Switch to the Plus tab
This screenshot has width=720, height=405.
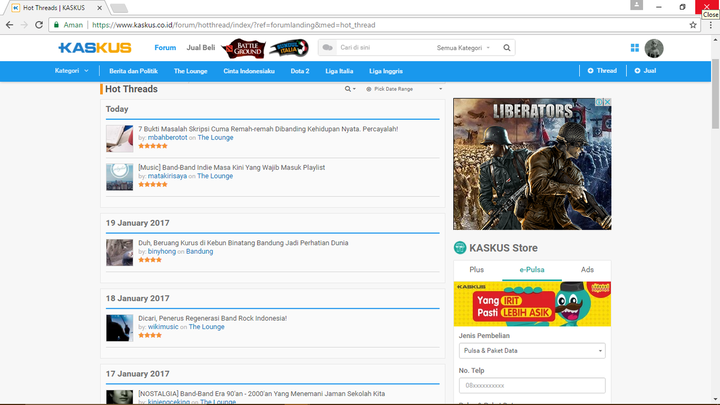(x=477, y=270)
